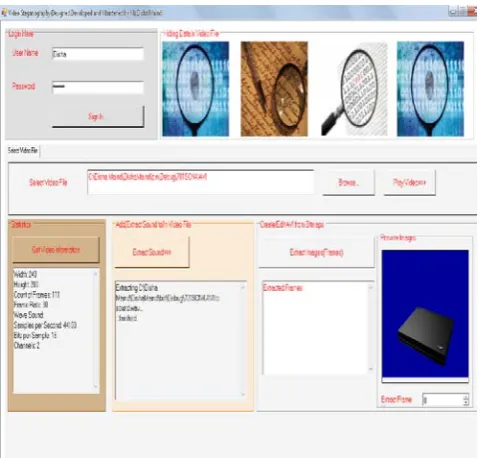This screenshot has height=458, width=481.
Task: Click the Play Video button
Action: coord(409,182)
